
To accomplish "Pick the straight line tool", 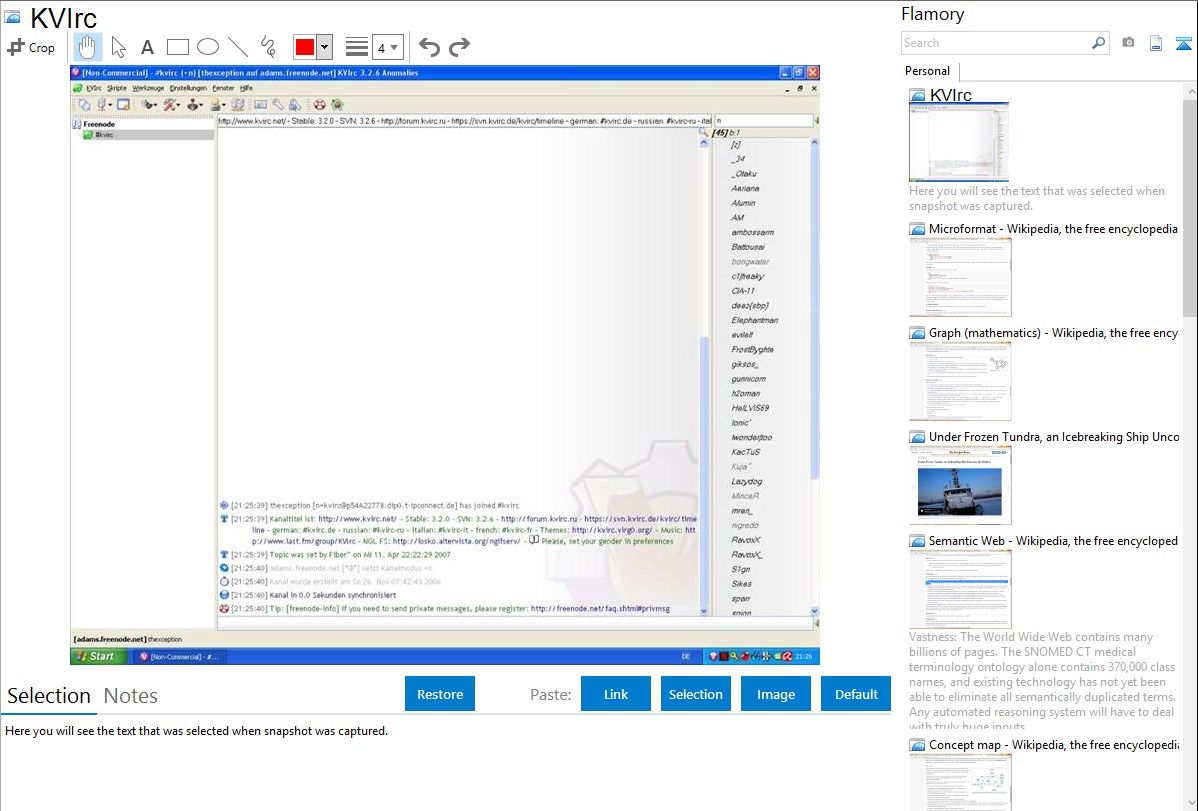I will tap(238, 47).
